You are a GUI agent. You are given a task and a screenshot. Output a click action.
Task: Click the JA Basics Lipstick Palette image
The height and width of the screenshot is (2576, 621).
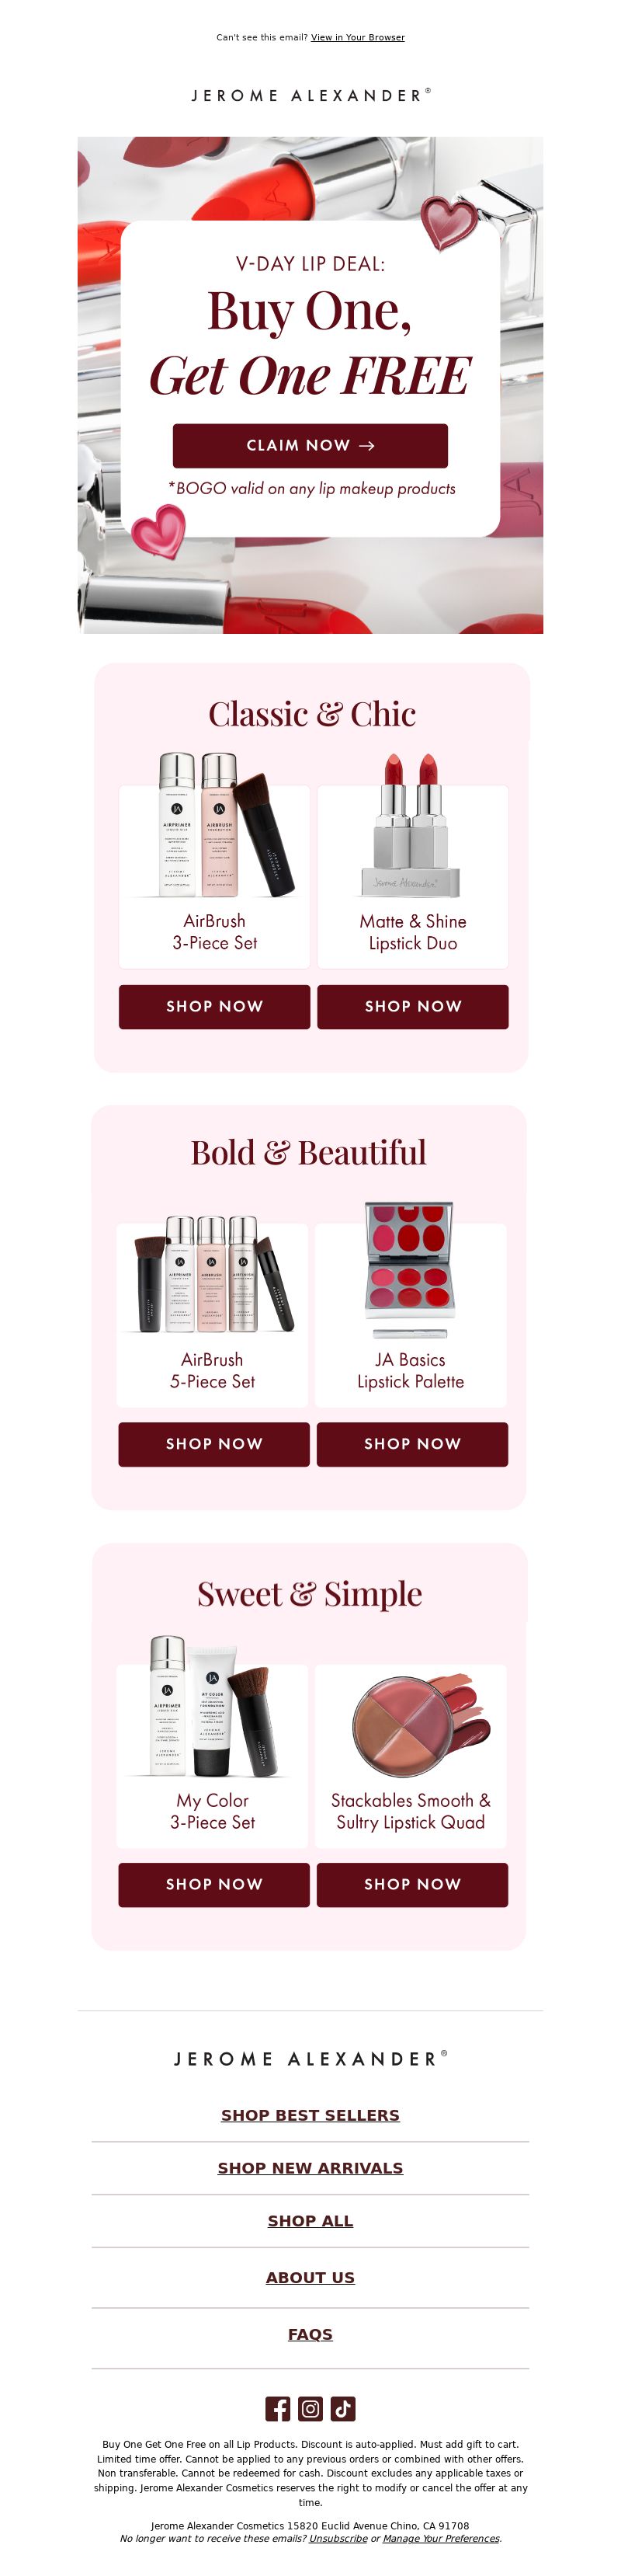pos(410,1270)
